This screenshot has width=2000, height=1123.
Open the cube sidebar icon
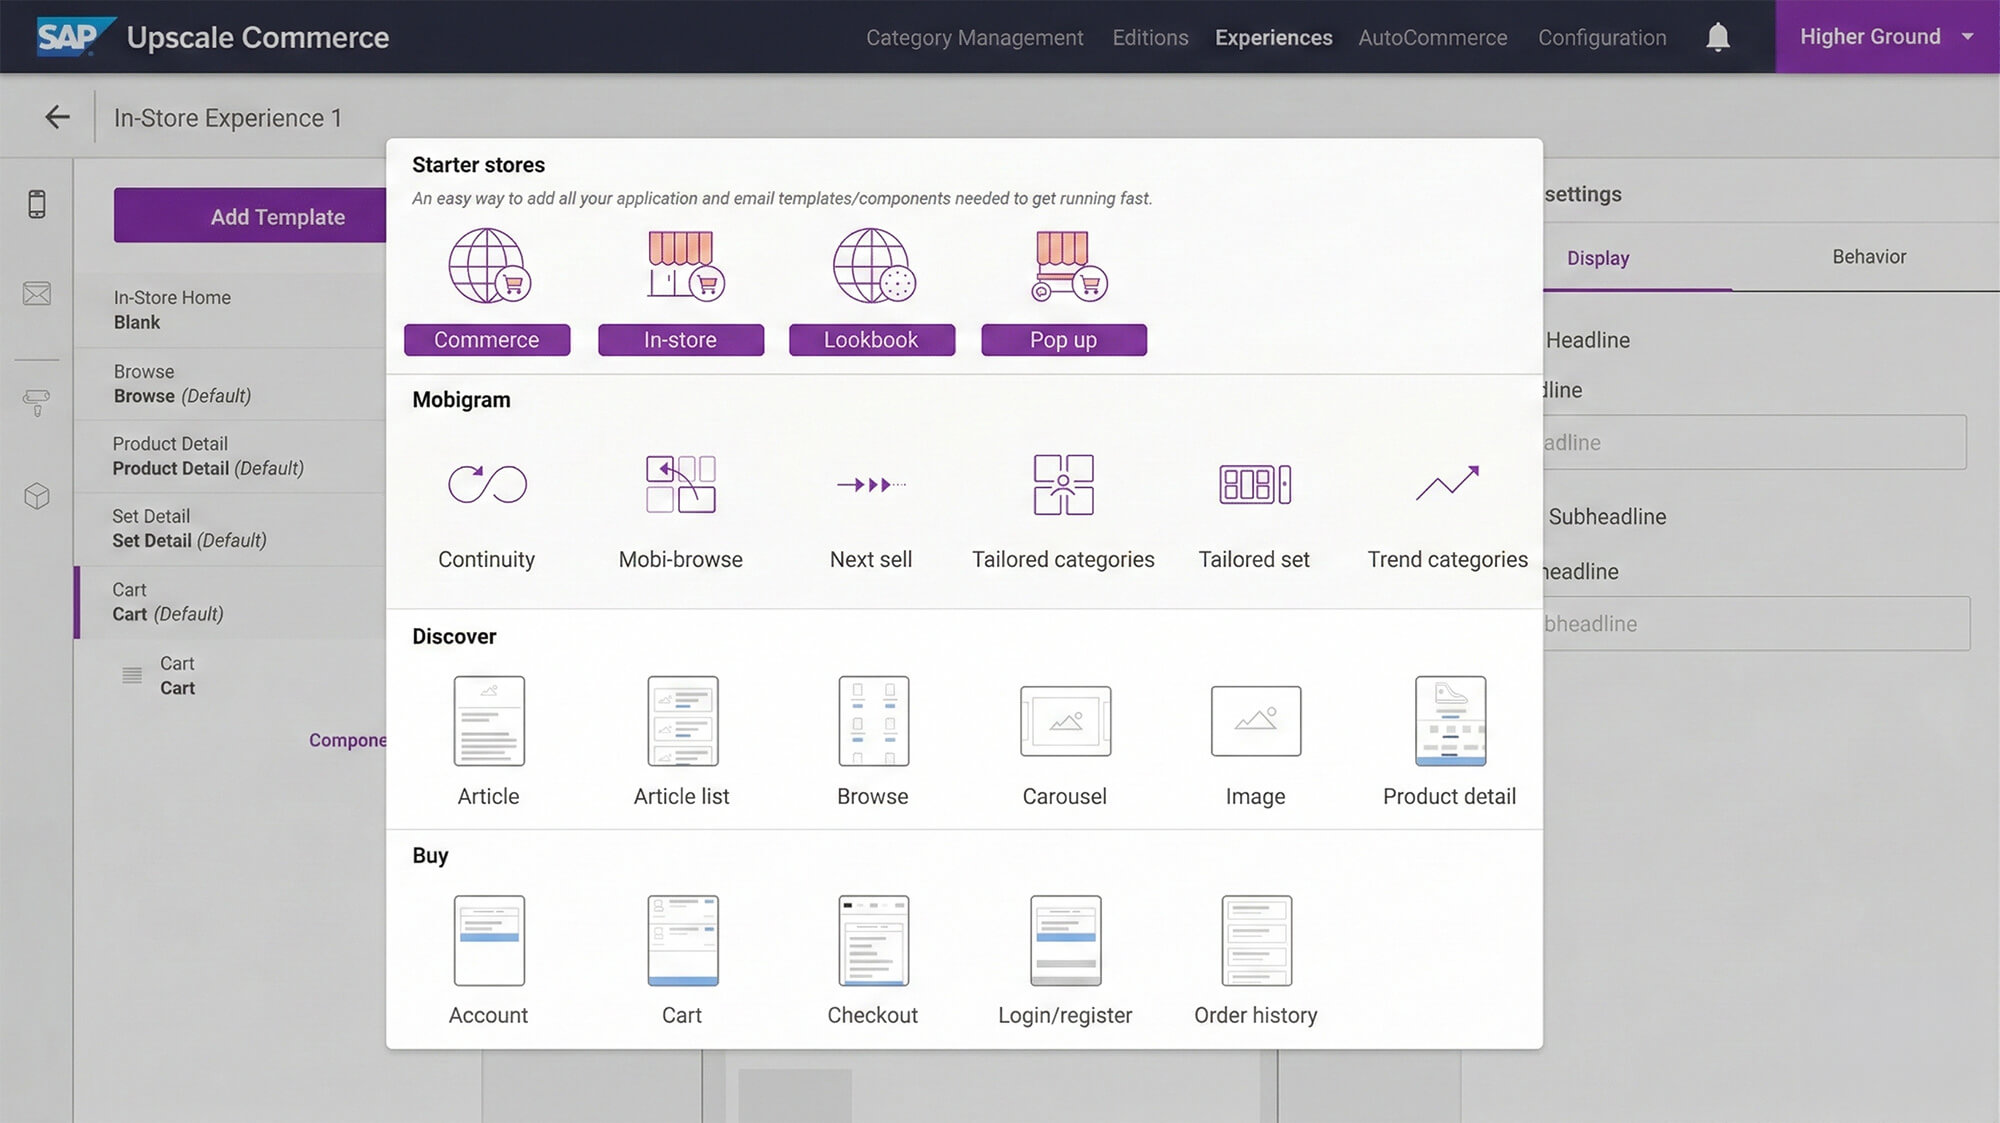[37, 496]
